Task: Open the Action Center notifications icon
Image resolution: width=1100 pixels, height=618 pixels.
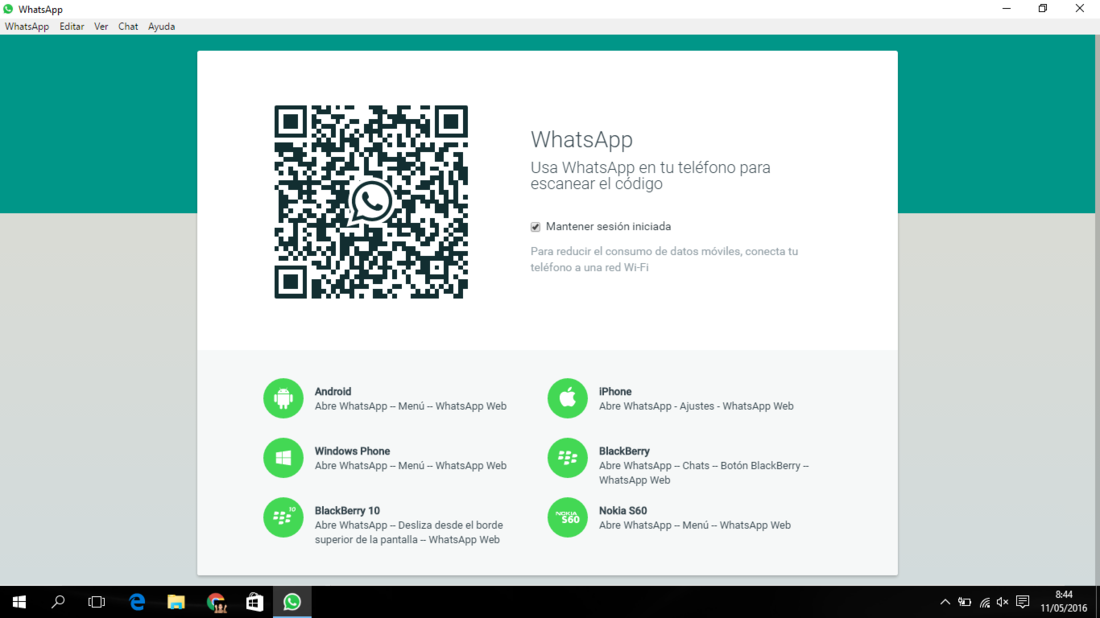Action: (1023, 602)
